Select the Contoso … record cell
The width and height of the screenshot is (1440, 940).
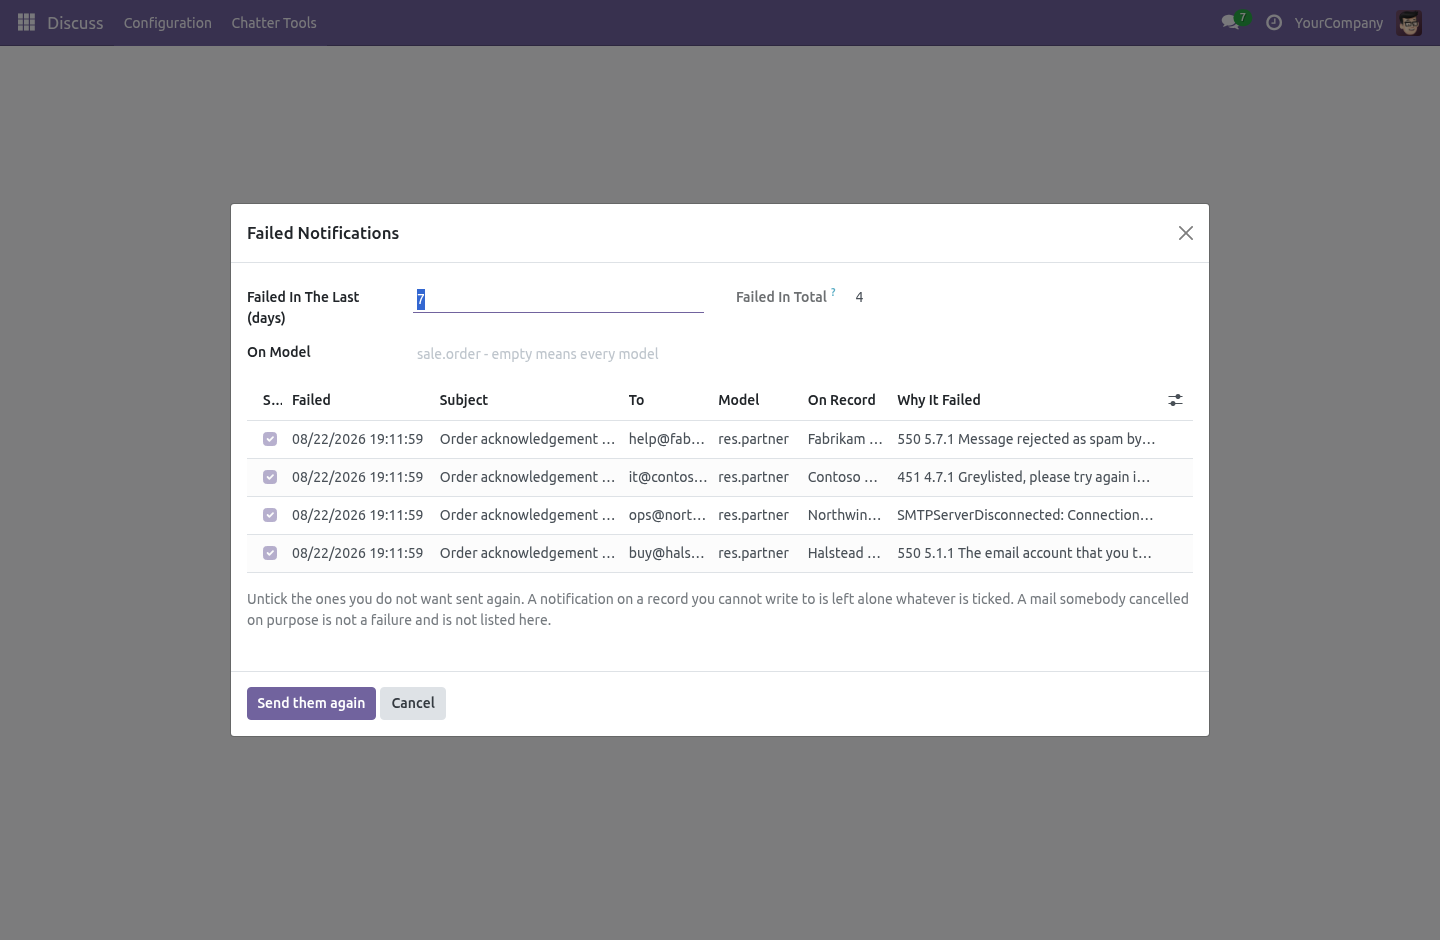[x=843, y=477]
